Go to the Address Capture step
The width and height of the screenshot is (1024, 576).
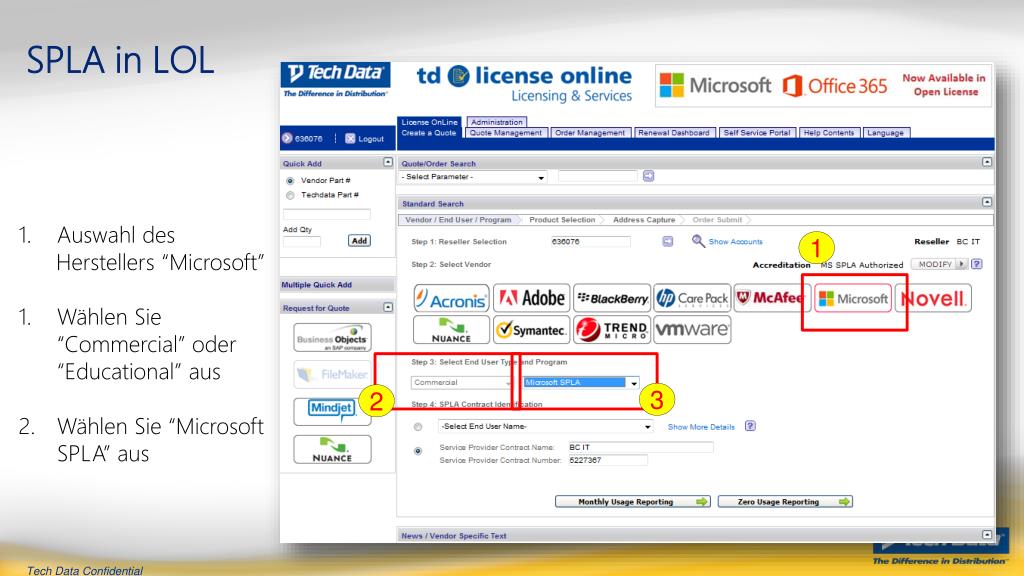point(644,220)
